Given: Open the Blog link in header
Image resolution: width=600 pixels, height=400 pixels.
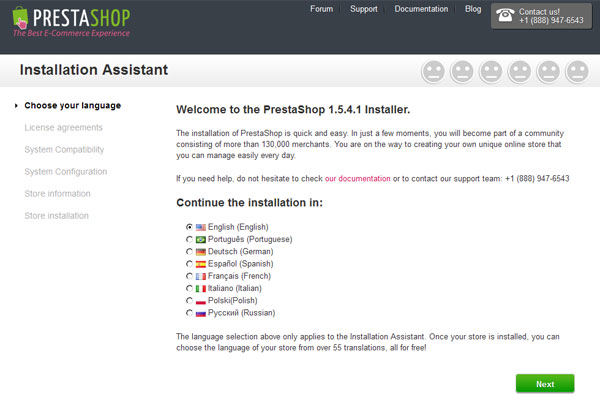Looking at the screenshot, I should [x=473, y=9].
